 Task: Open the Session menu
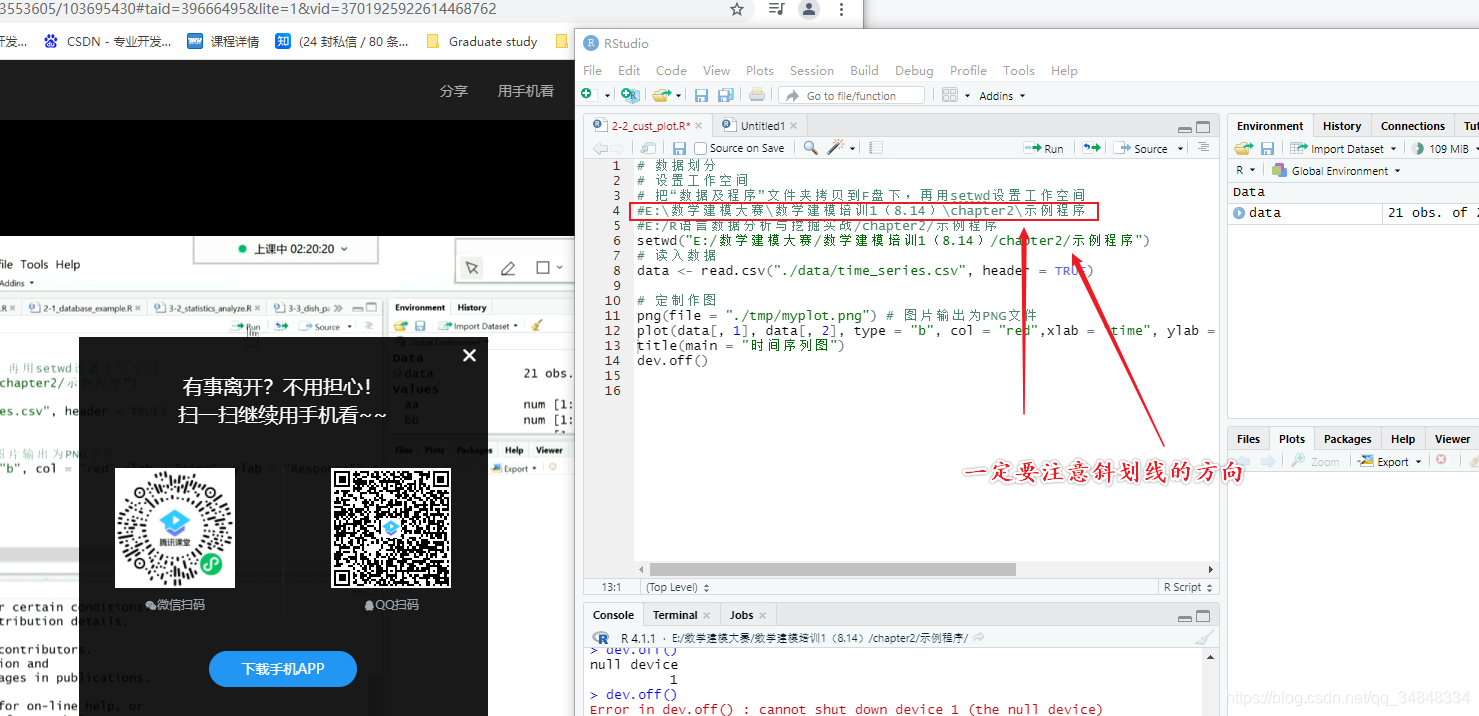(812, 70)
